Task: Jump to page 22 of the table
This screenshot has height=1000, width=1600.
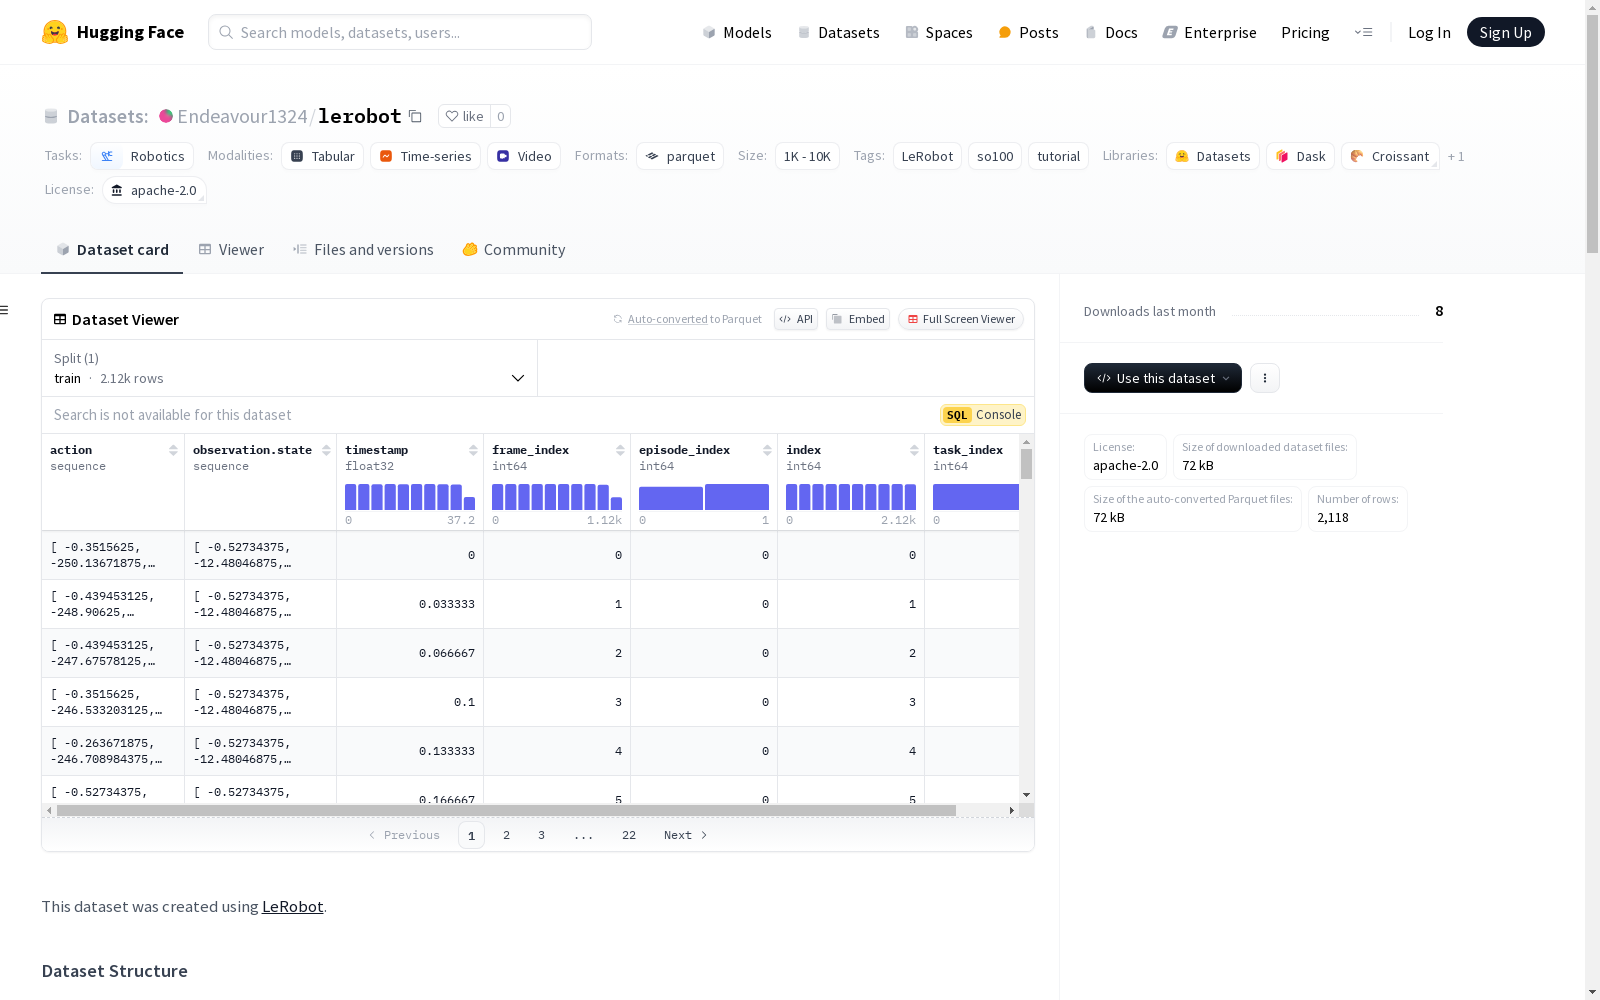Action: pos(629,835)
